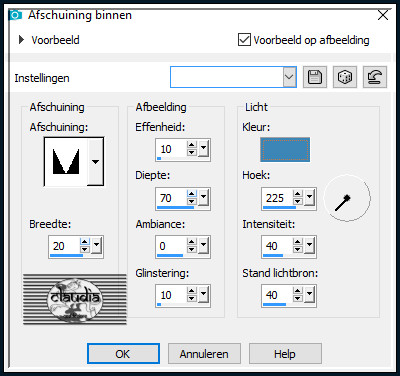Decrease Hoek with the down spinner arrow
Image resolution: width=400 pixels, height=376 pixels.
pyautogui.click(x=298, y=201)
